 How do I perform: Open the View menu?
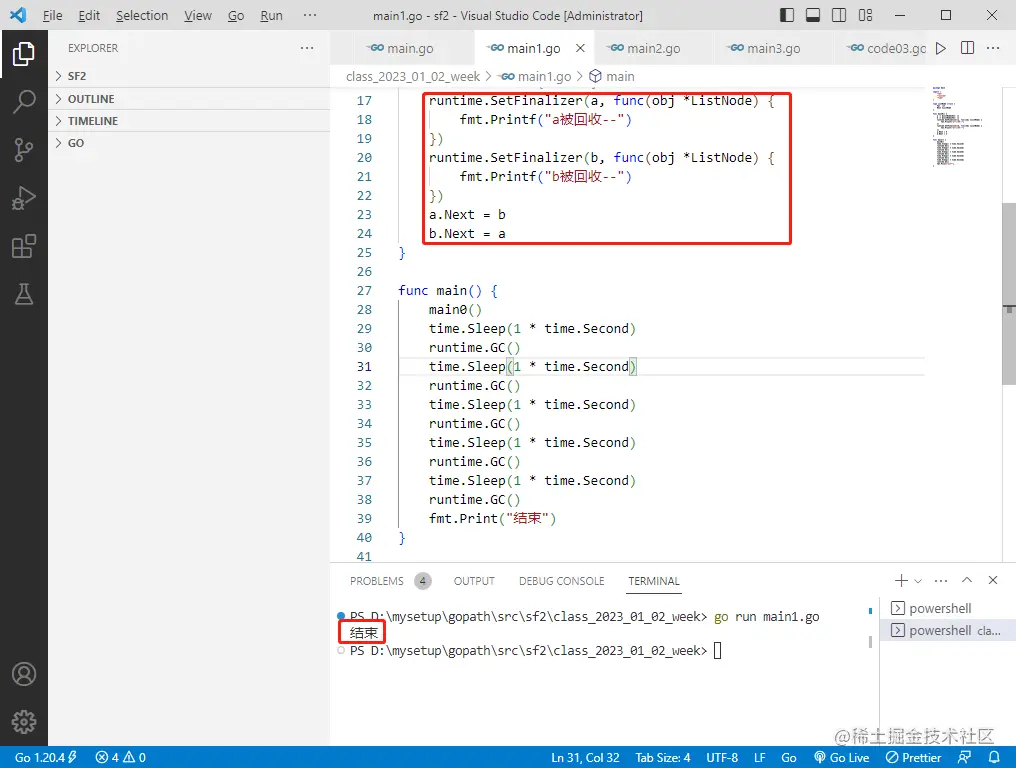pos(198,15)
